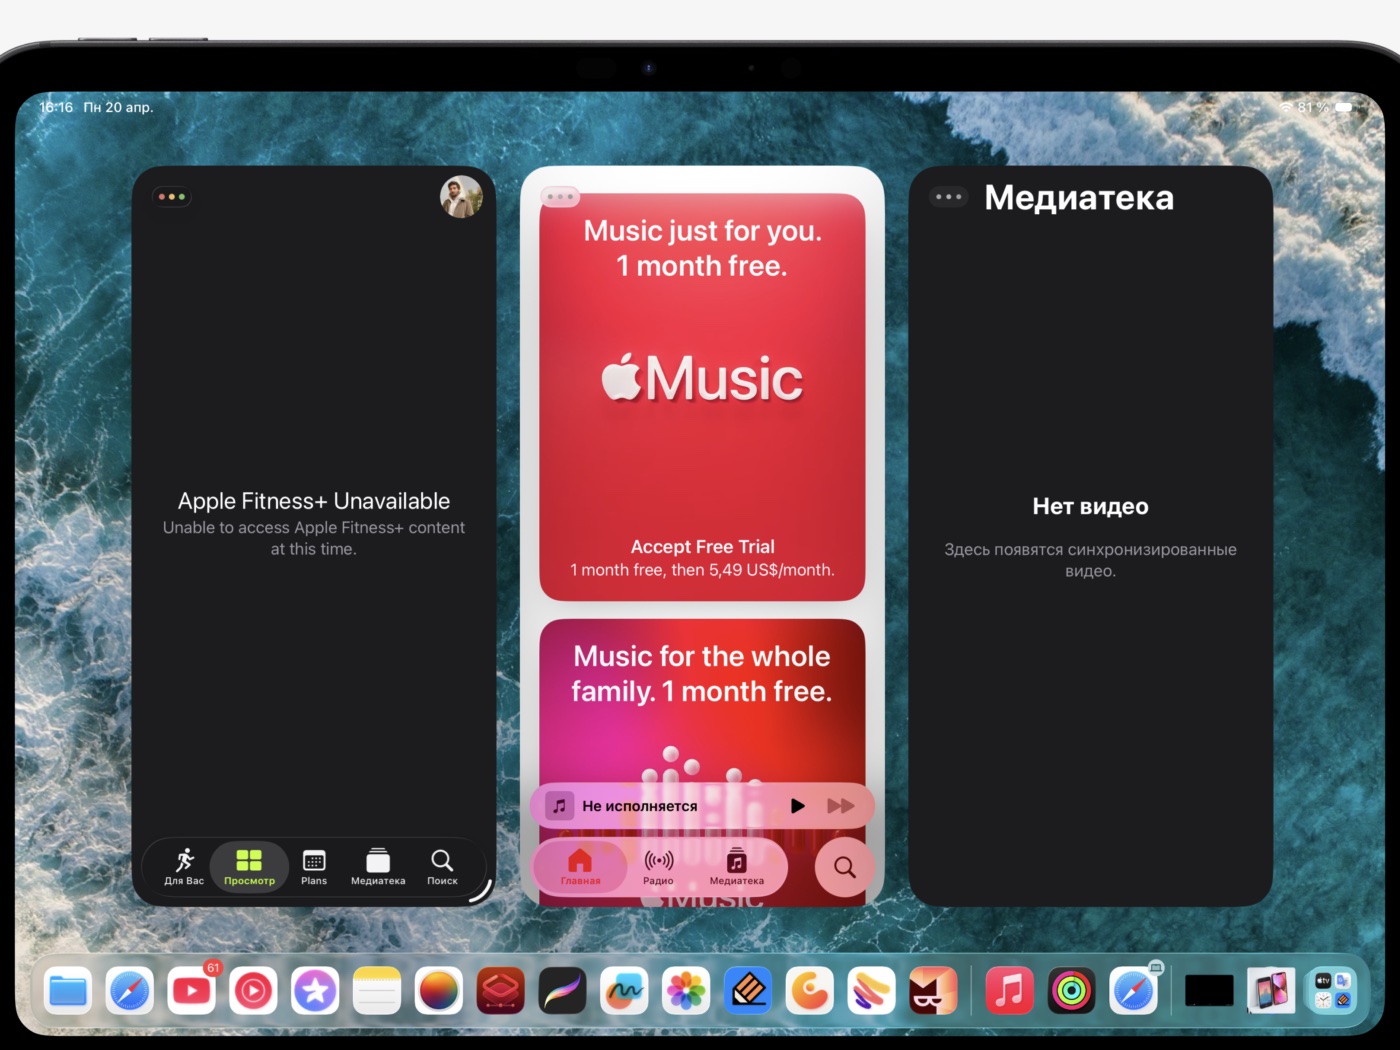This screenshot has width=1400, height=1050.
Task: Open Медиатека tab in the Music window
Action: pyautogui.click(x=737, y=866)
